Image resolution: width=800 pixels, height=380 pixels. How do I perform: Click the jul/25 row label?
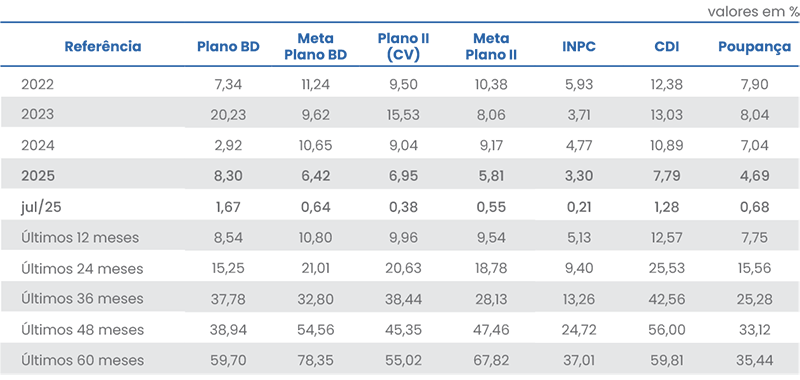coord(41,208)
